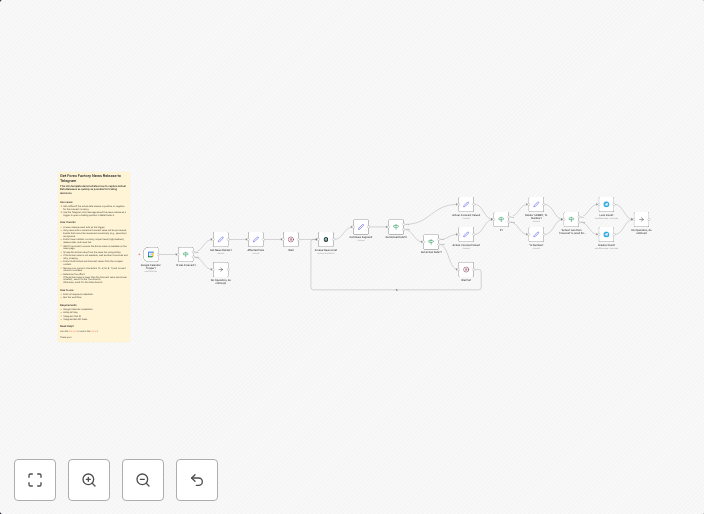
Task: Select the If node directly before the Telegram nodes
Action: coord(571,219)
